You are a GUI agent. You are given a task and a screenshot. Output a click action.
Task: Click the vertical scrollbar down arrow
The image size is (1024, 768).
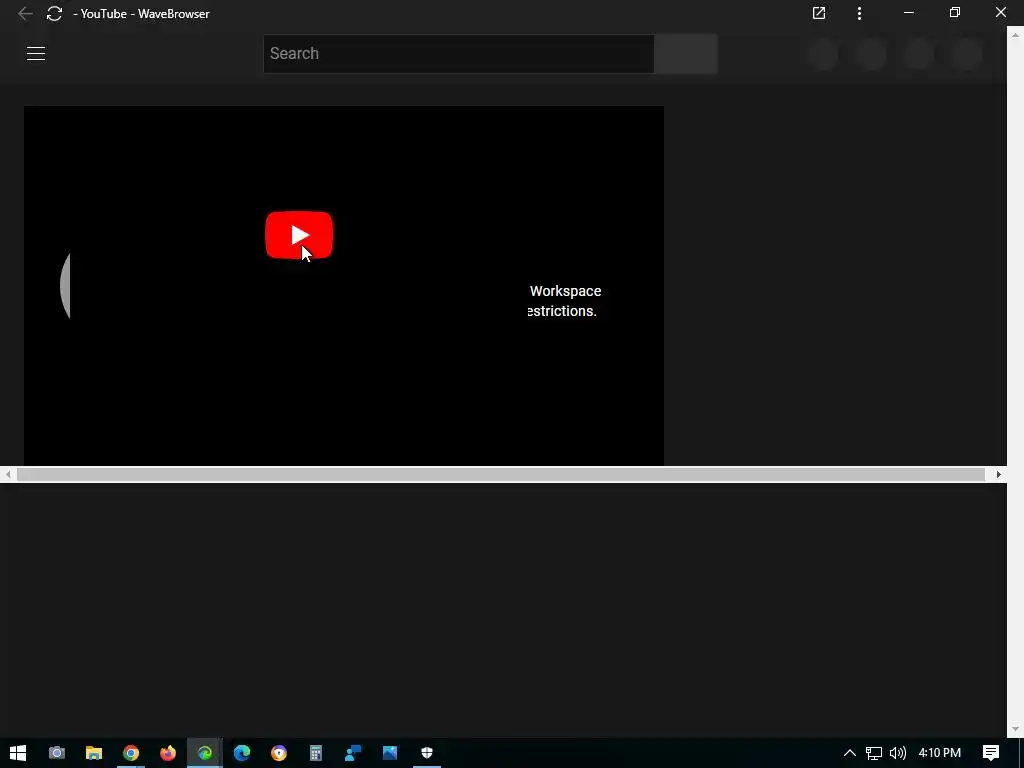coord(1016,729)
